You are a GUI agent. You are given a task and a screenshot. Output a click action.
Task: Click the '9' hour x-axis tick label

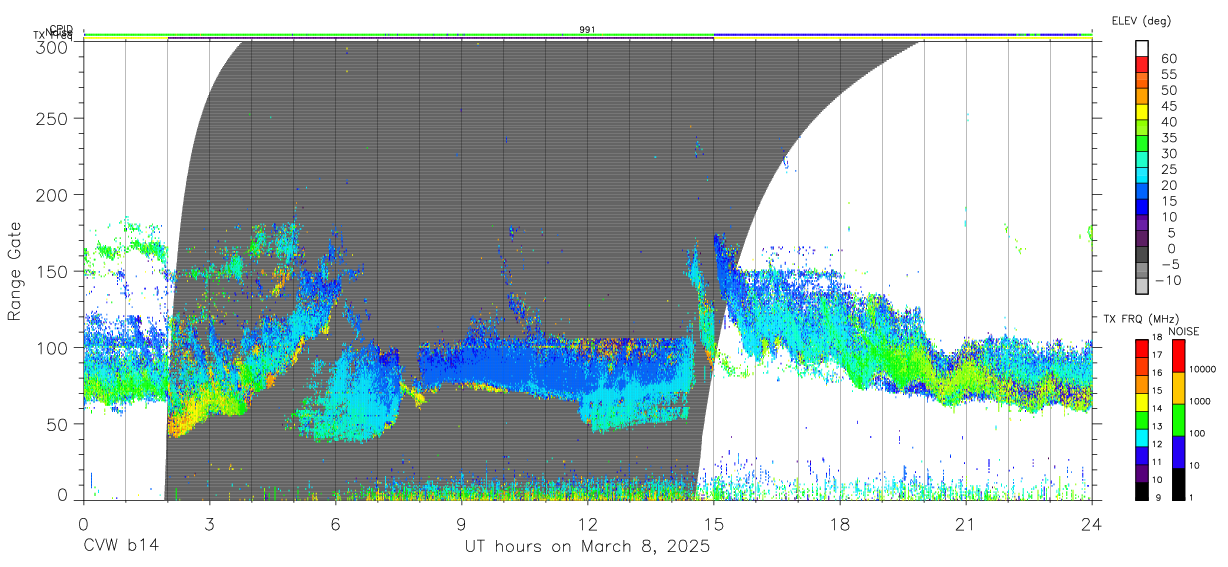(461, 524)
